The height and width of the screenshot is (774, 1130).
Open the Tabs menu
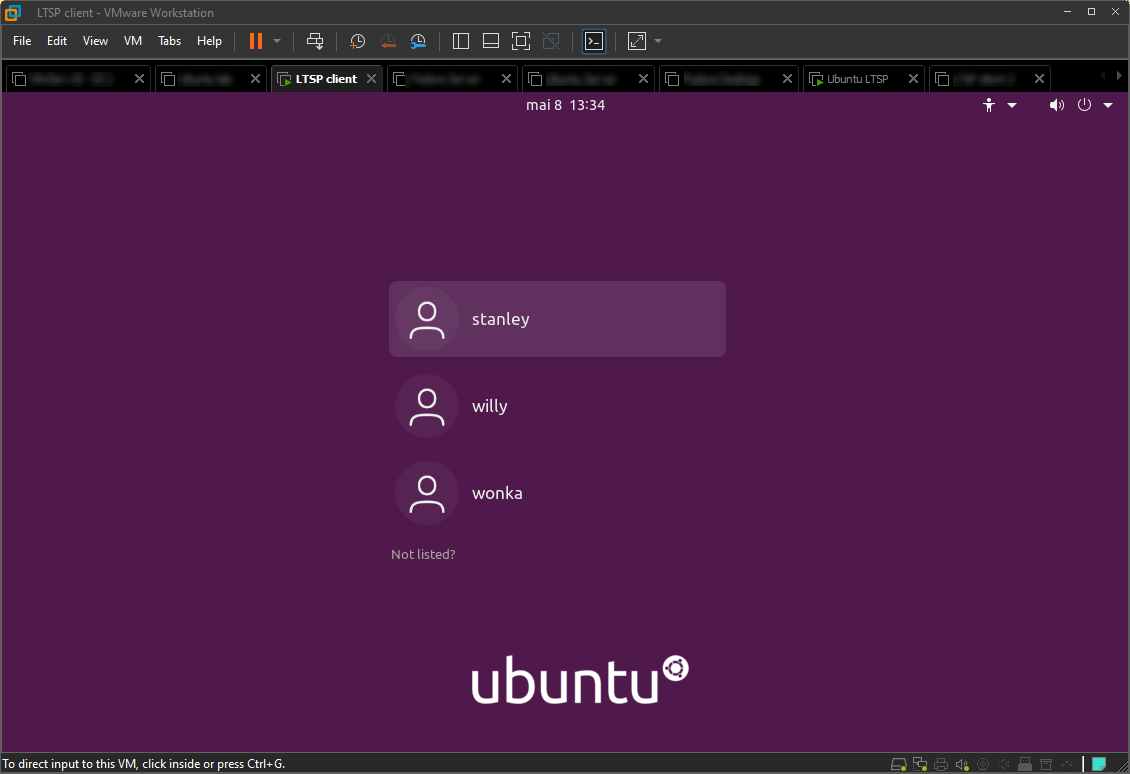[x=169, y=41]
